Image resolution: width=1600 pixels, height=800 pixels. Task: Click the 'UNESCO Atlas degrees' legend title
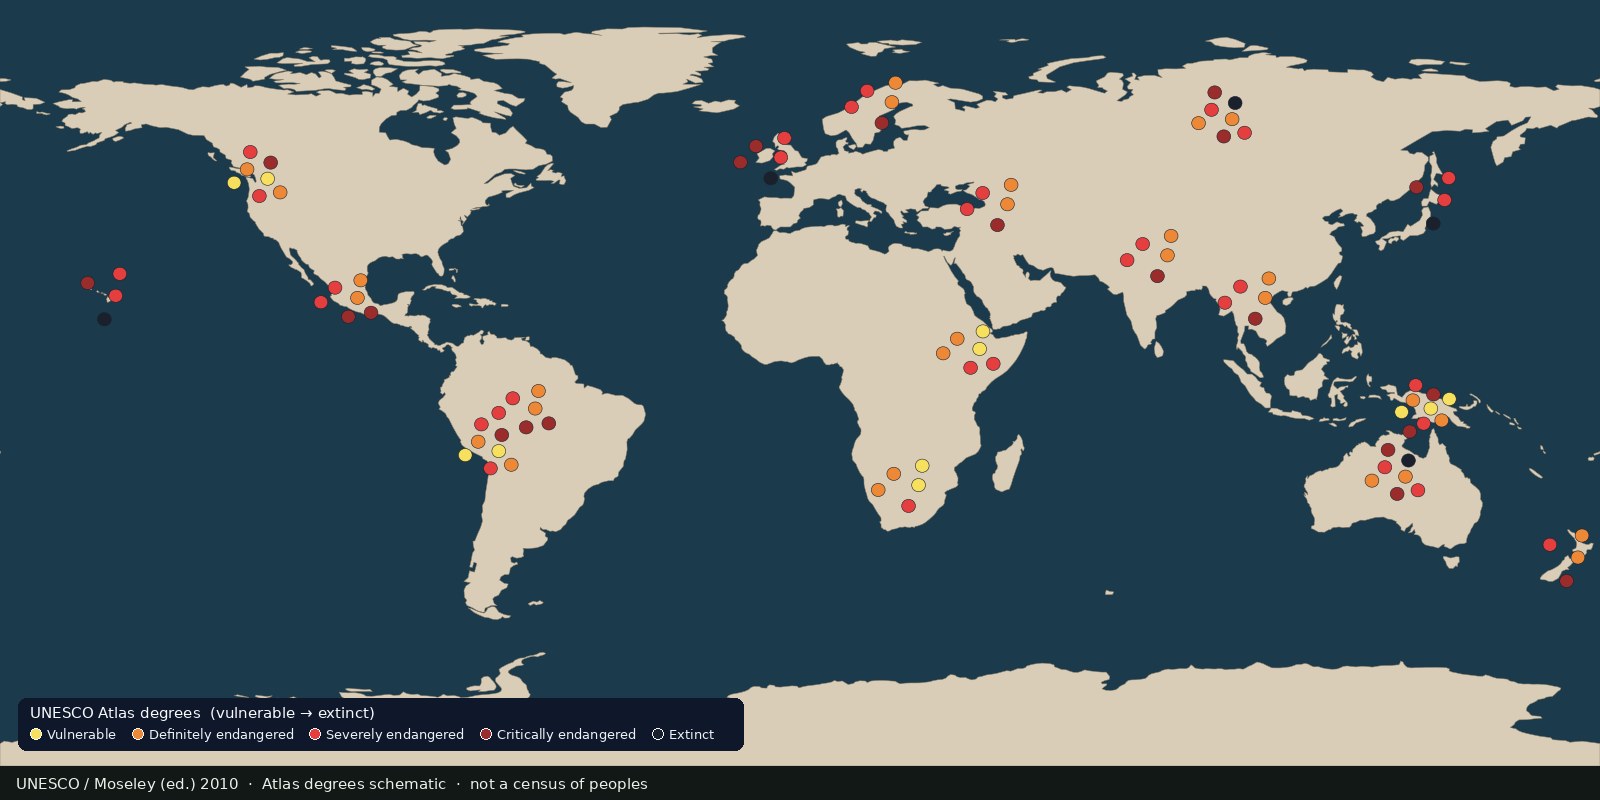click(115, 713)
